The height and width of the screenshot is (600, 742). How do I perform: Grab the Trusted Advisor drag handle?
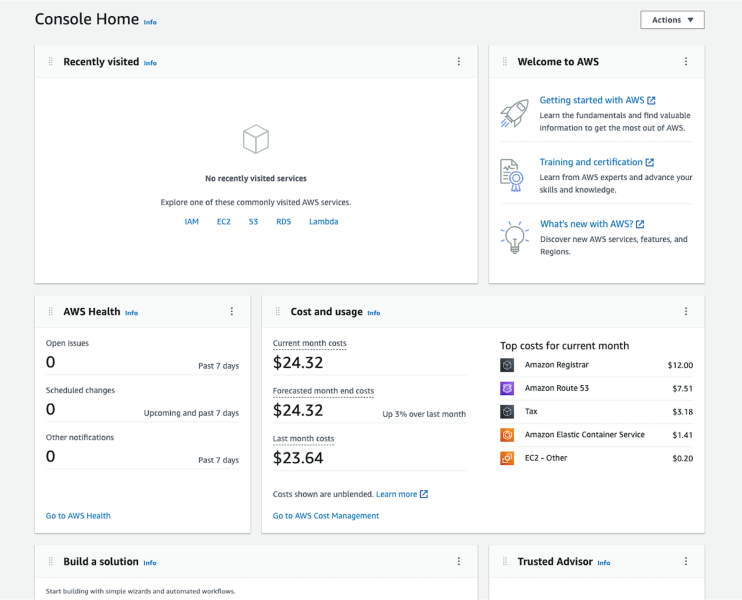click(505, 561)
